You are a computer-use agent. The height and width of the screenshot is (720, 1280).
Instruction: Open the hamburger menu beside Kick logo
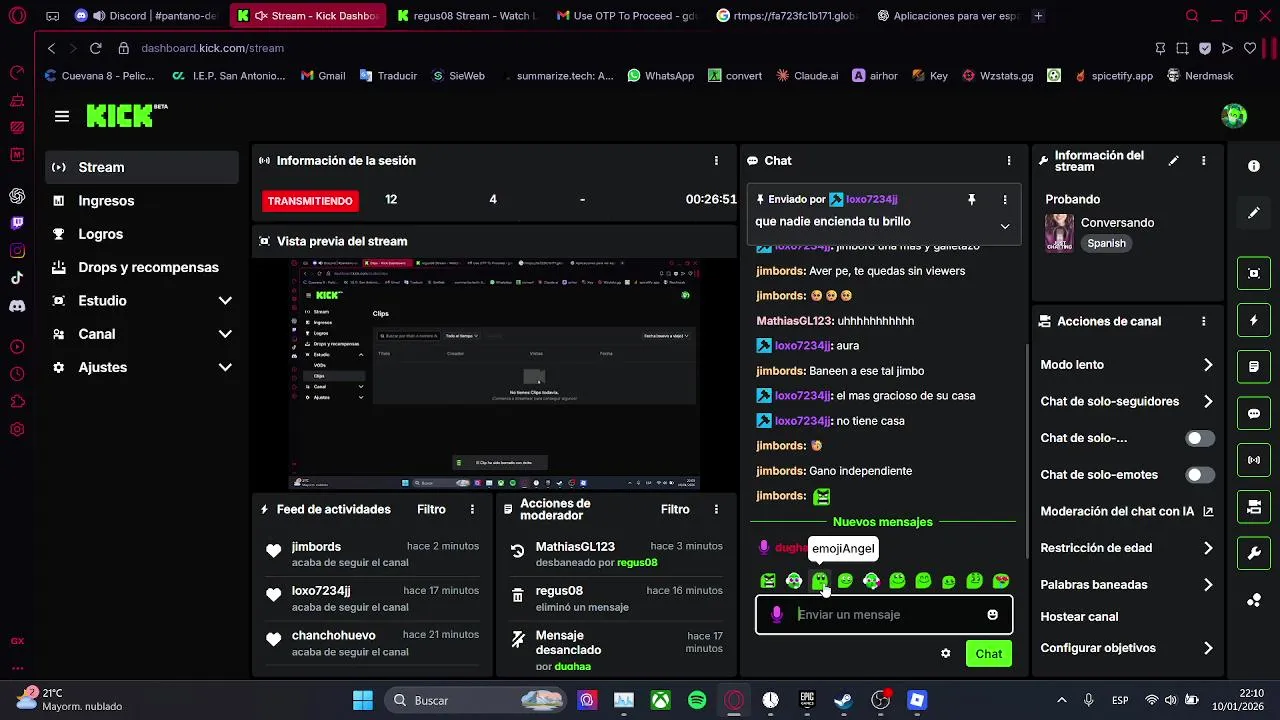pyautogui.click(x=62, y=116)
